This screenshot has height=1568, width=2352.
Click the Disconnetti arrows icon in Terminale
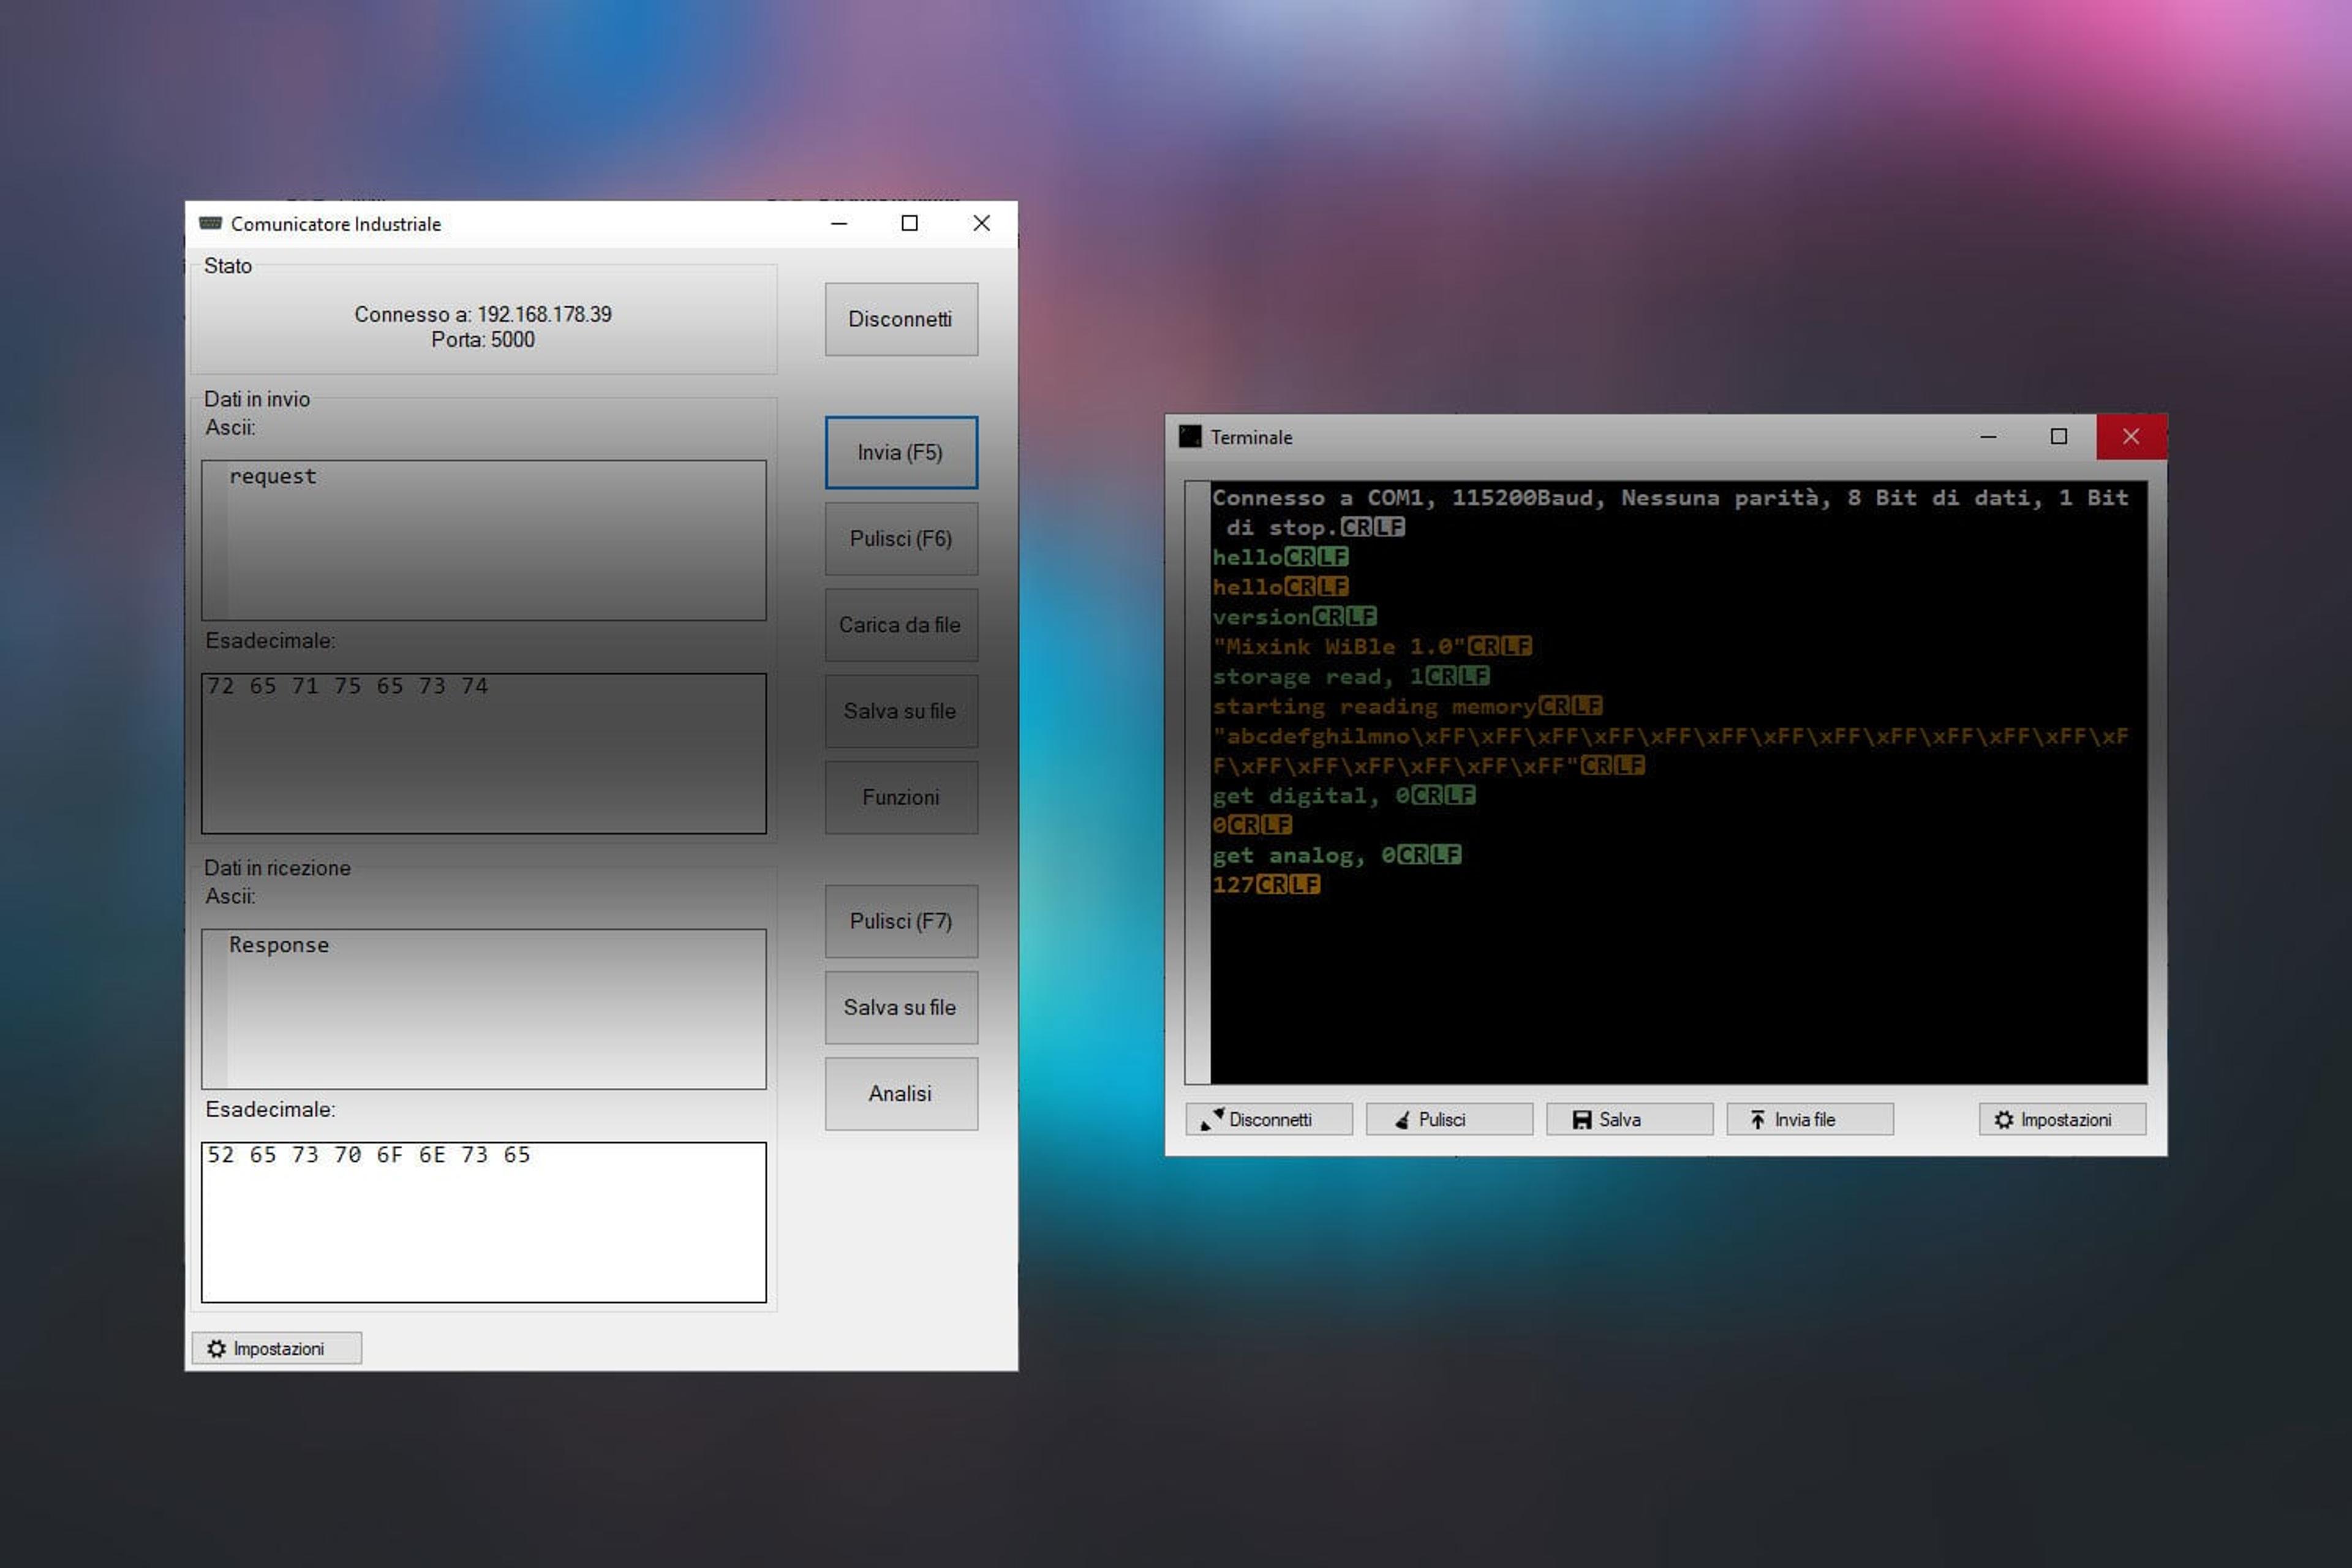[x=1212, y=1119]
